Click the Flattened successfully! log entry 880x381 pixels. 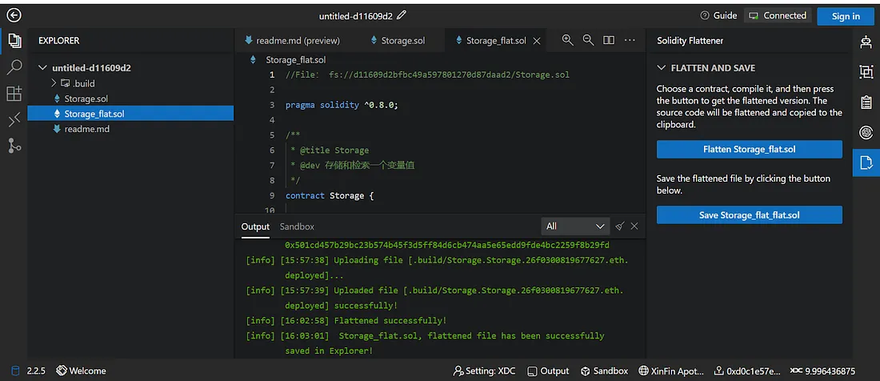[x=346, y=320]
